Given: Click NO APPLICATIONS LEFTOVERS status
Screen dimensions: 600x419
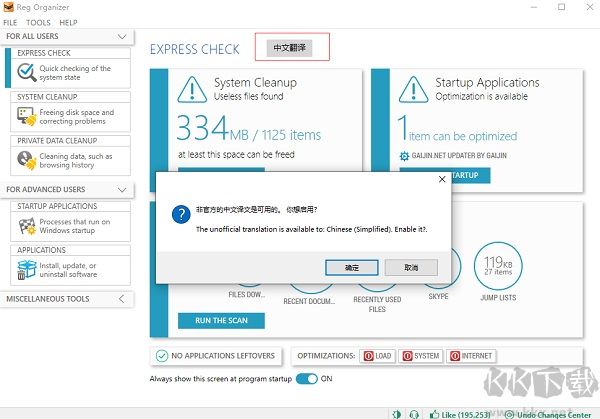Looking at the screenshot, I should (216, 356).
